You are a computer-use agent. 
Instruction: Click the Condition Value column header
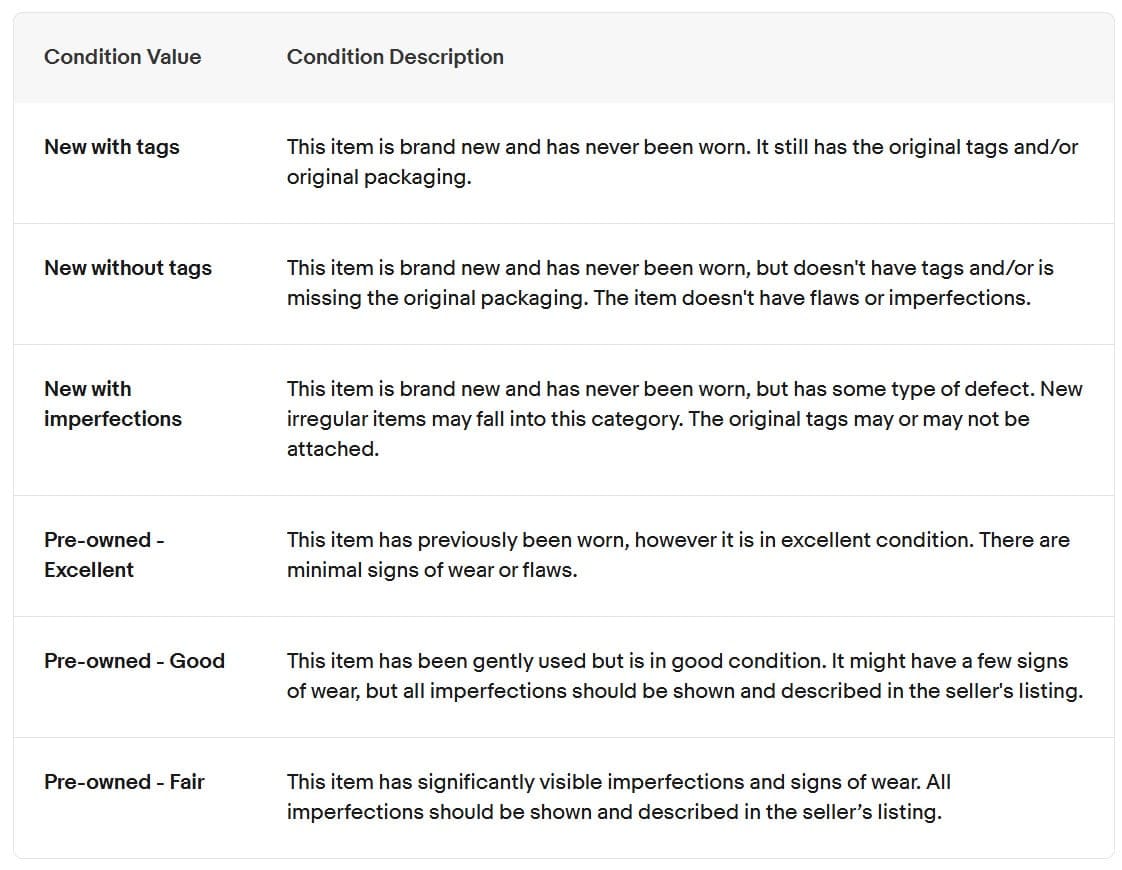point(122,57)
